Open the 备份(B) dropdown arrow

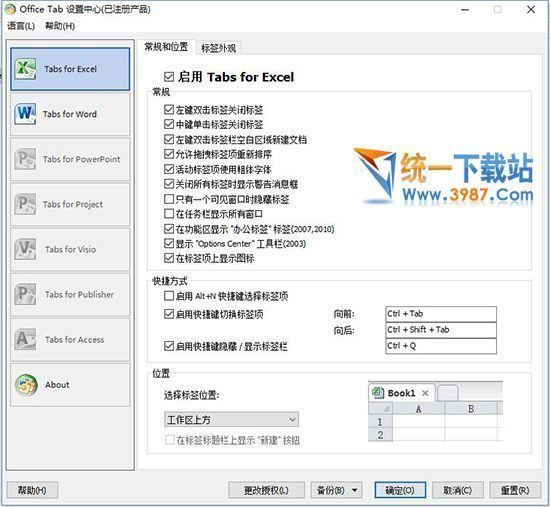pyautogui.click(x=355, y=490)
